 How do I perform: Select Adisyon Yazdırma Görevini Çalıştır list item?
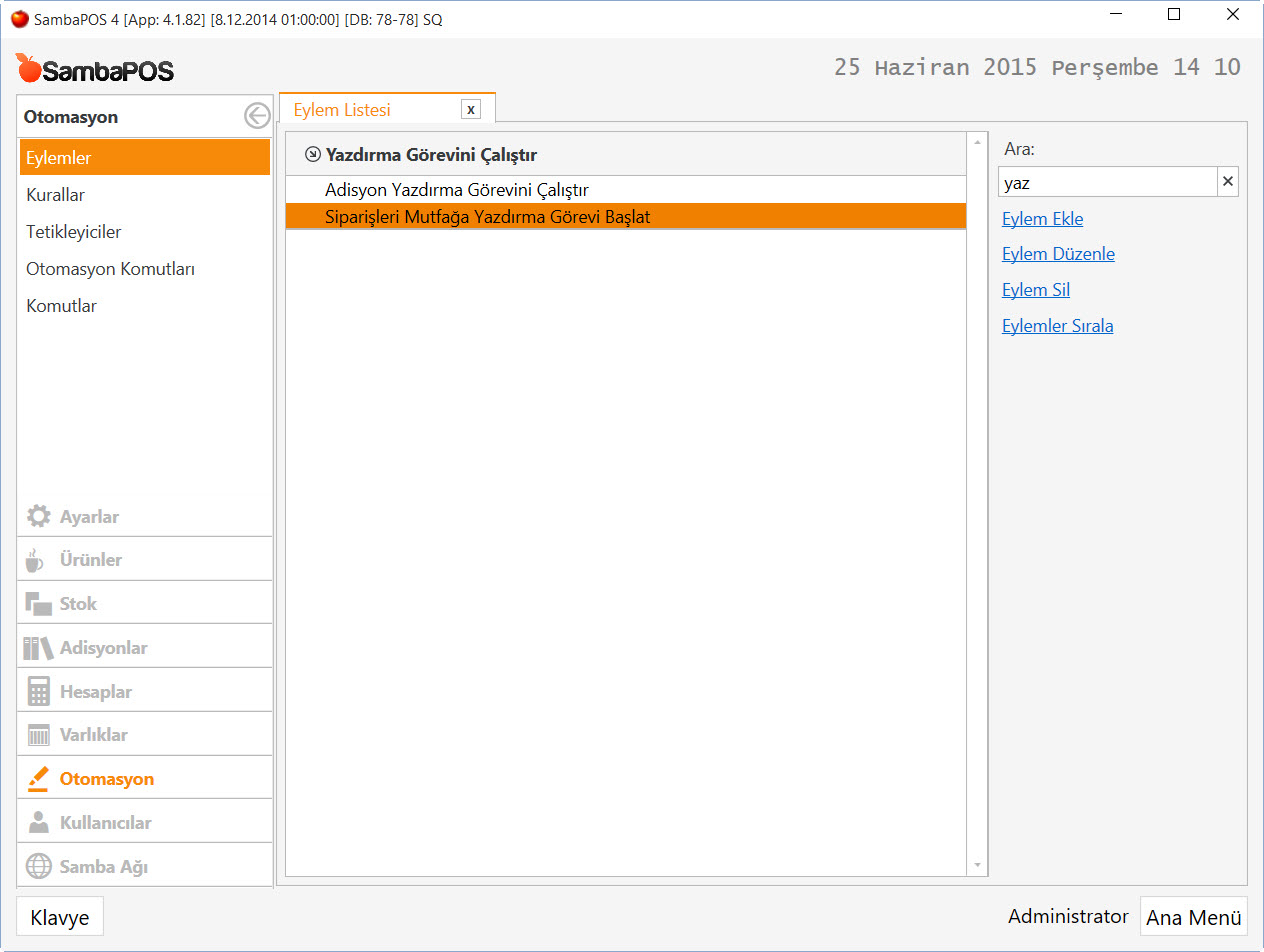457,190
